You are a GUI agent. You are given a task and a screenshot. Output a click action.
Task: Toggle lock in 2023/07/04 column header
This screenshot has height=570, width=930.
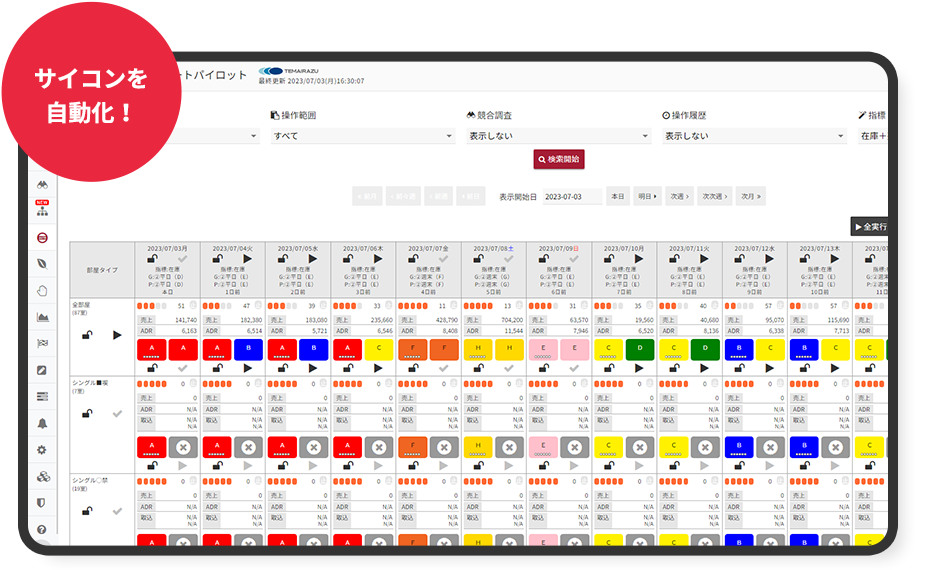[x=217, y=259]
